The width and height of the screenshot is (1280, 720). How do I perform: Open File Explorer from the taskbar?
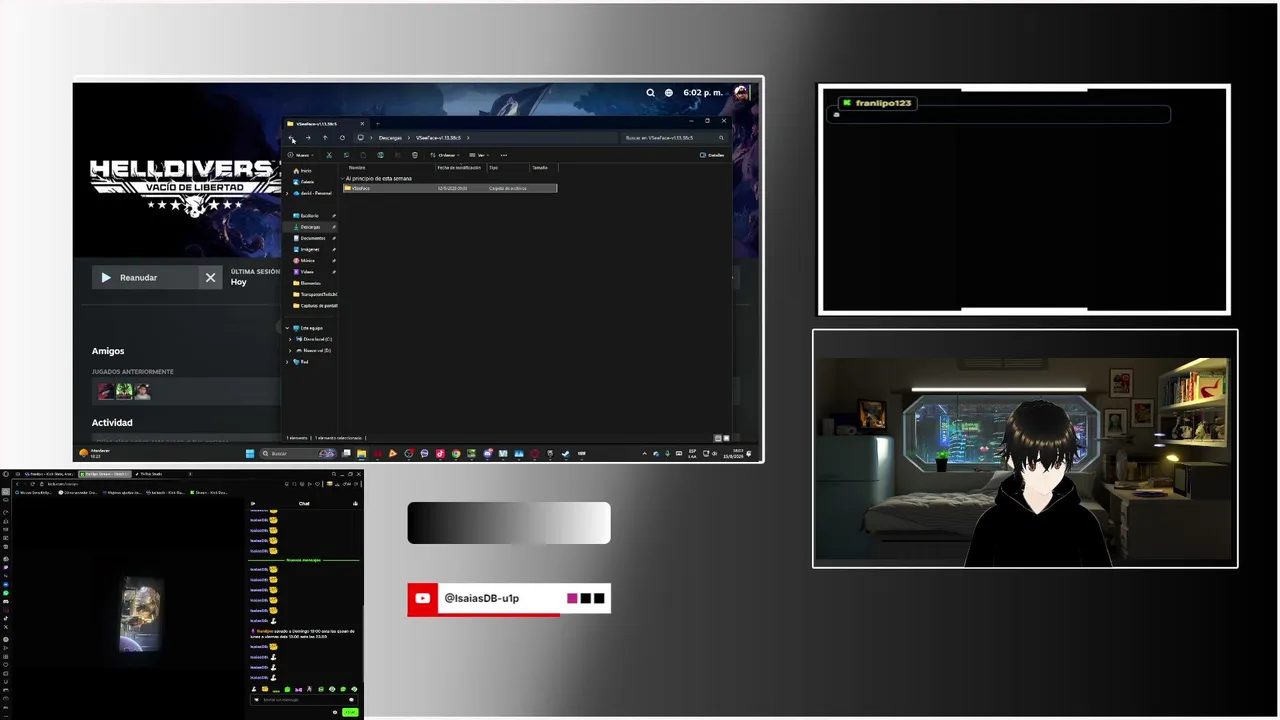[x=361, y=453]
